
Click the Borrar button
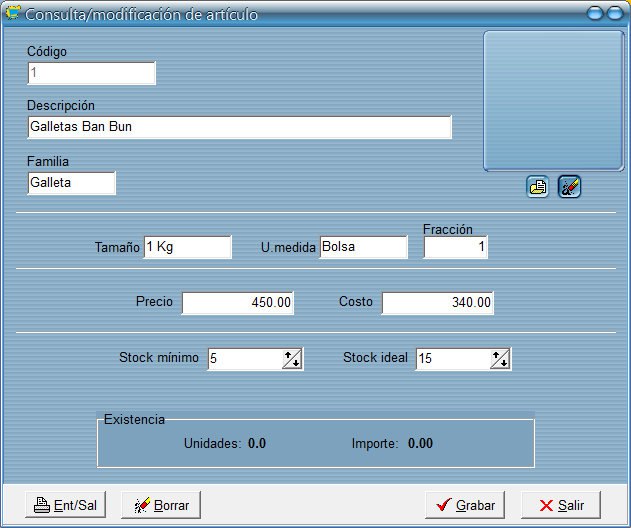click(x=161, y=505)
